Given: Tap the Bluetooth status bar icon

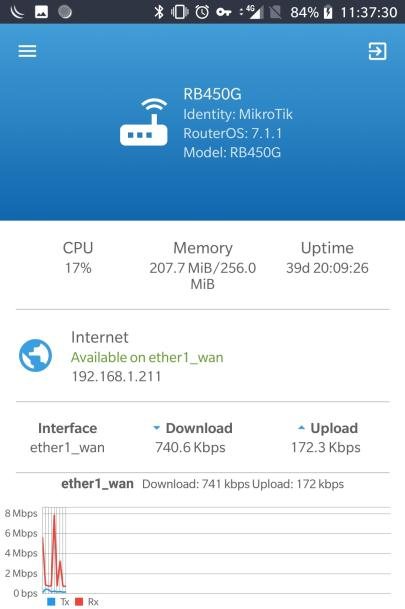Looking at the screenshot, I should [159, 12].
